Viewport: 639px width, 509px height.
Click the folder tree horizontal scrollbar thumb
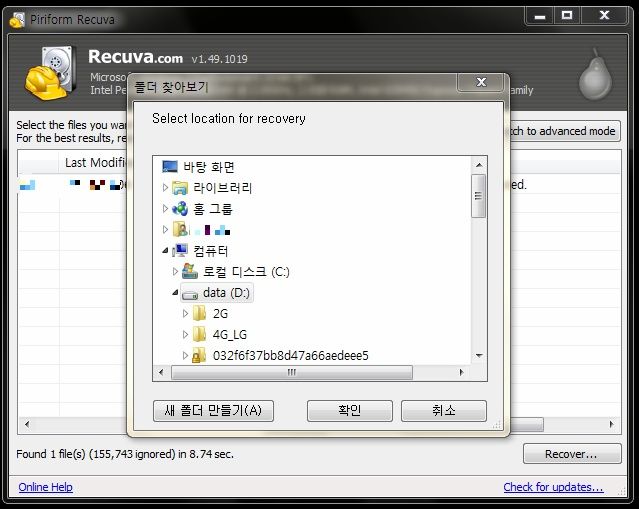(292, 372)
